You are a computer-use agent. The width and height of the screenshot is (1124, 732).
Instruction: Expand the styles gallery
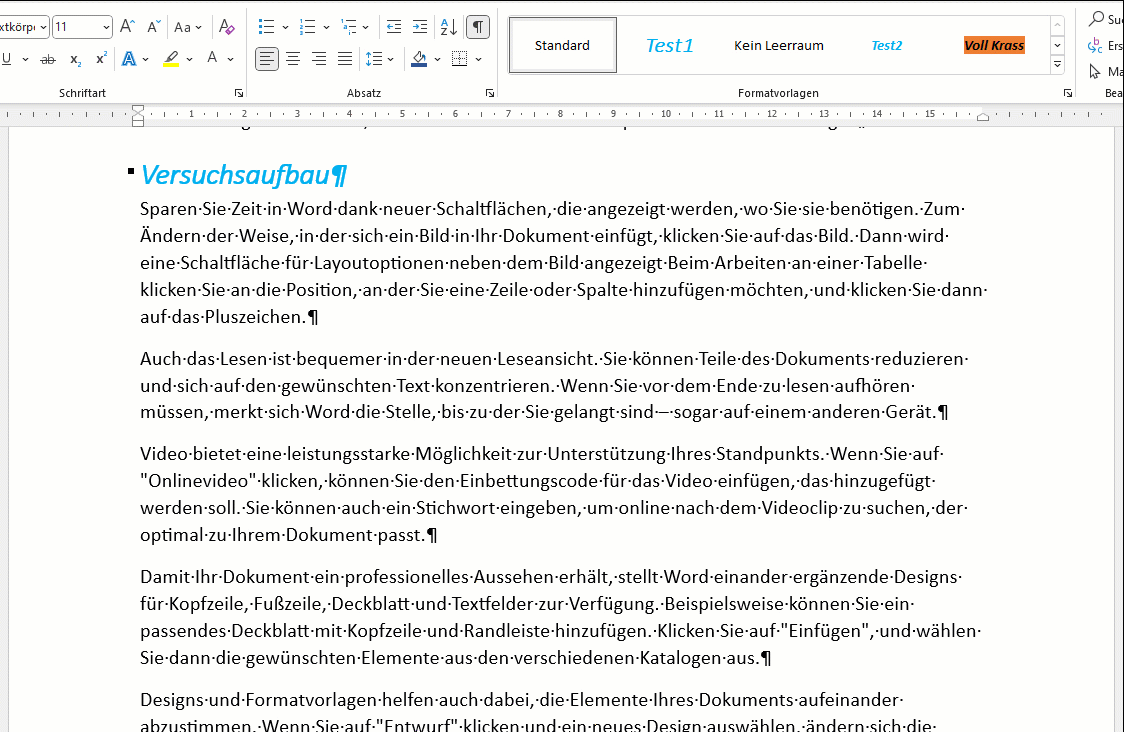[1057, 65]
